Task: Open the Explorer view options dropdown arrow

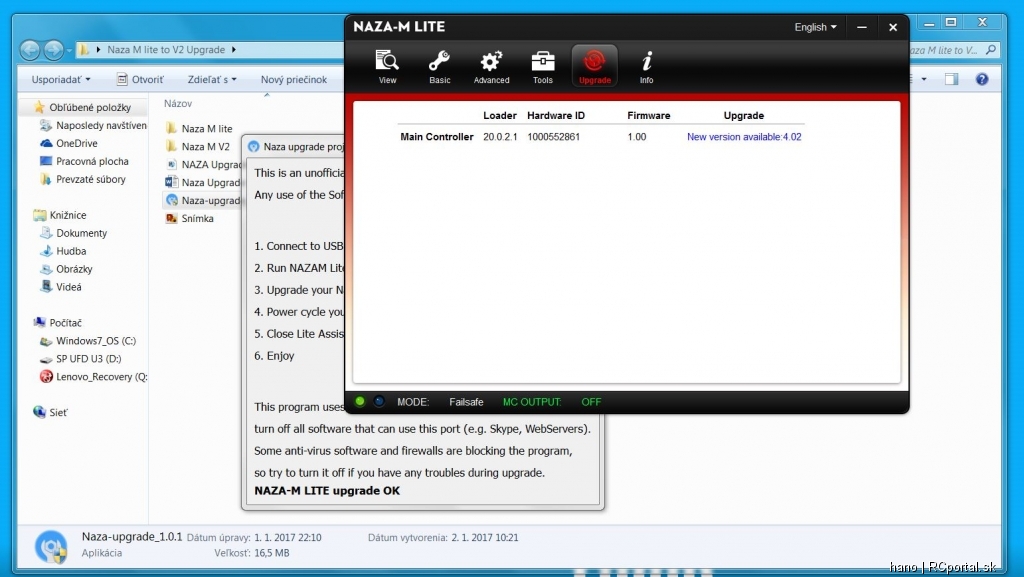Action: tap(923, 79)
